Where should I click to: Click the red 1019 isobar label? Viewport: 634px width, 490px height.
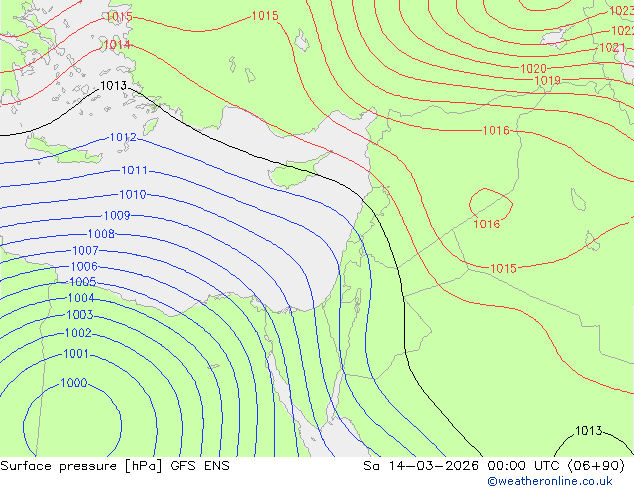tap(547, 80)
